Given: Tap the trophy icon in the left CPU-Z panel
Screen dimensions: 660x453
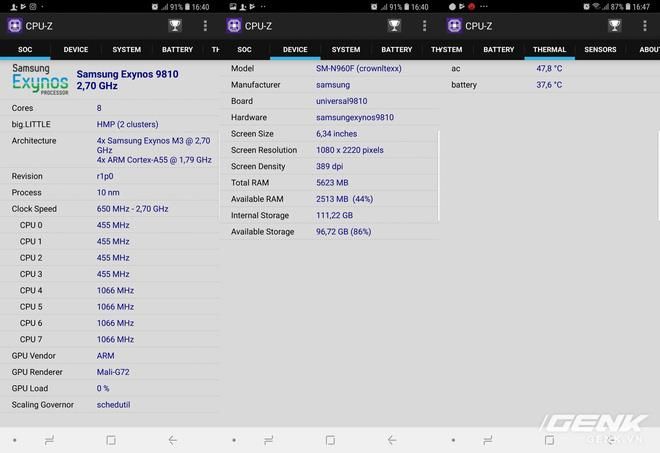Looking at the screenshot, I should 176,26.
